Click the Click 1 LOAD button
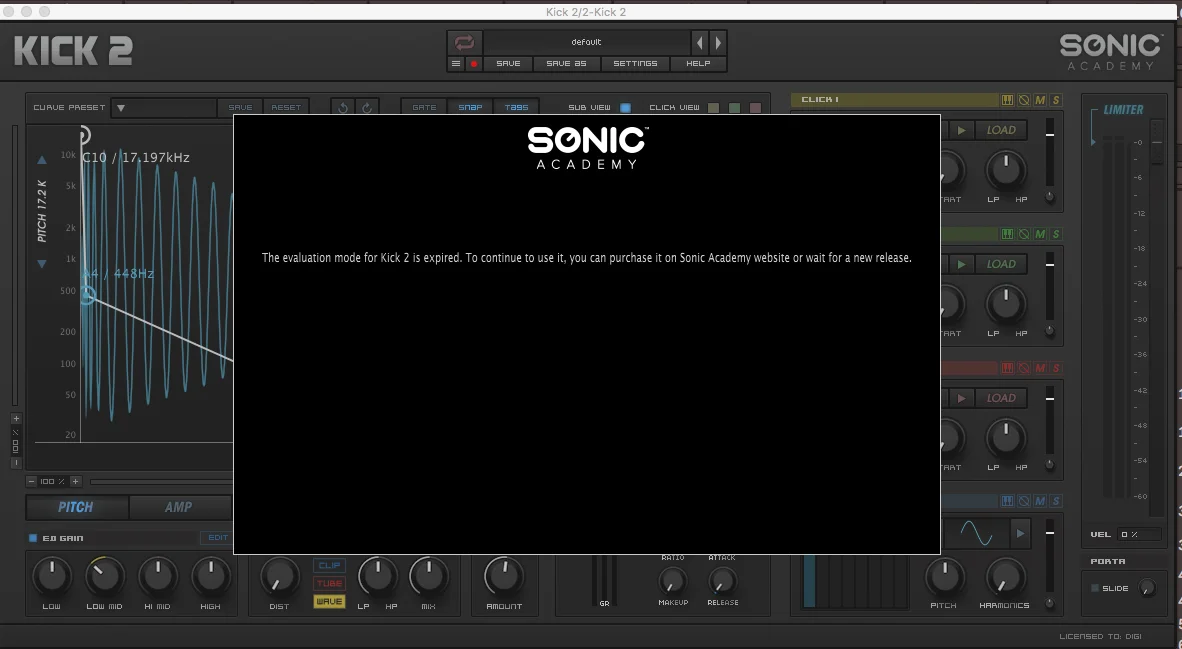Viewport: 1182px width, 649px height. 1001,130
